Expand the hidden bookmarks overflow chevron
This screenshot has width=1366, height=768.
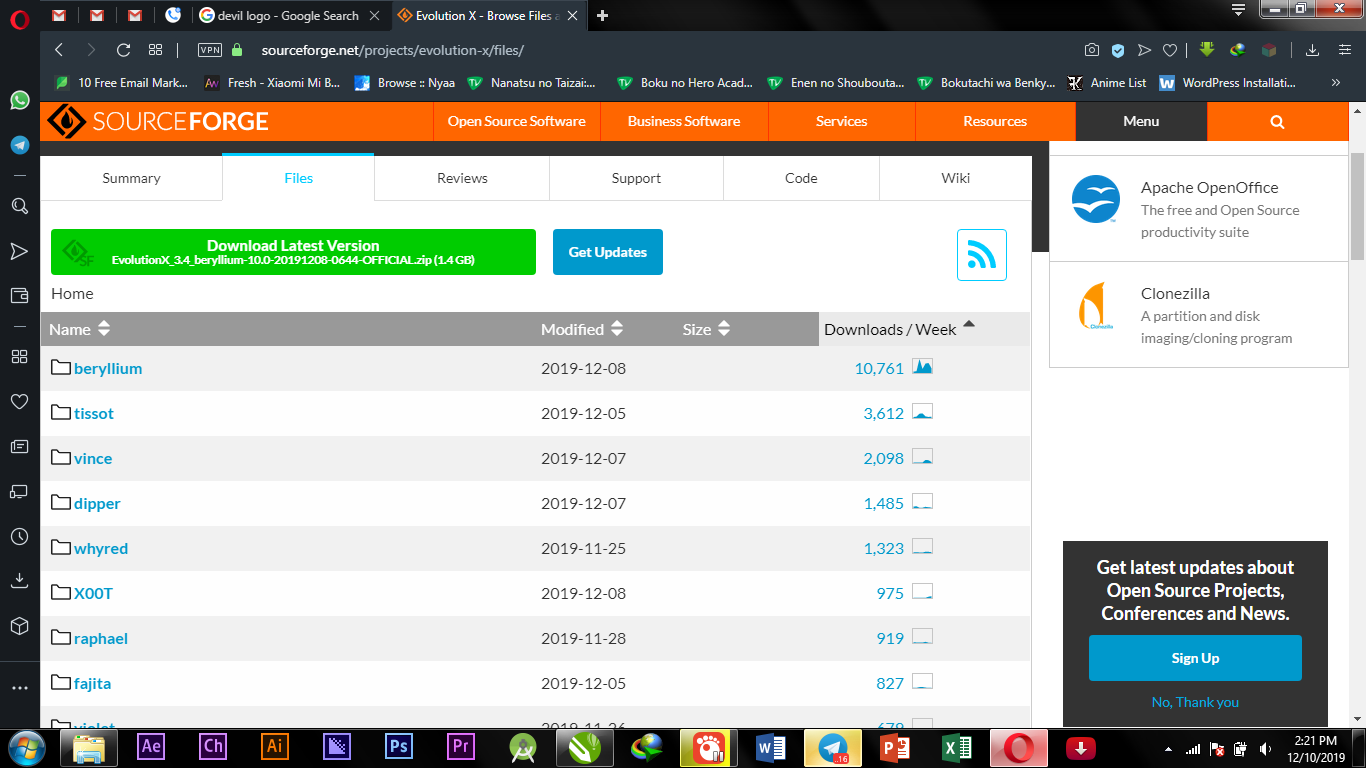(x=1336, y=83)
